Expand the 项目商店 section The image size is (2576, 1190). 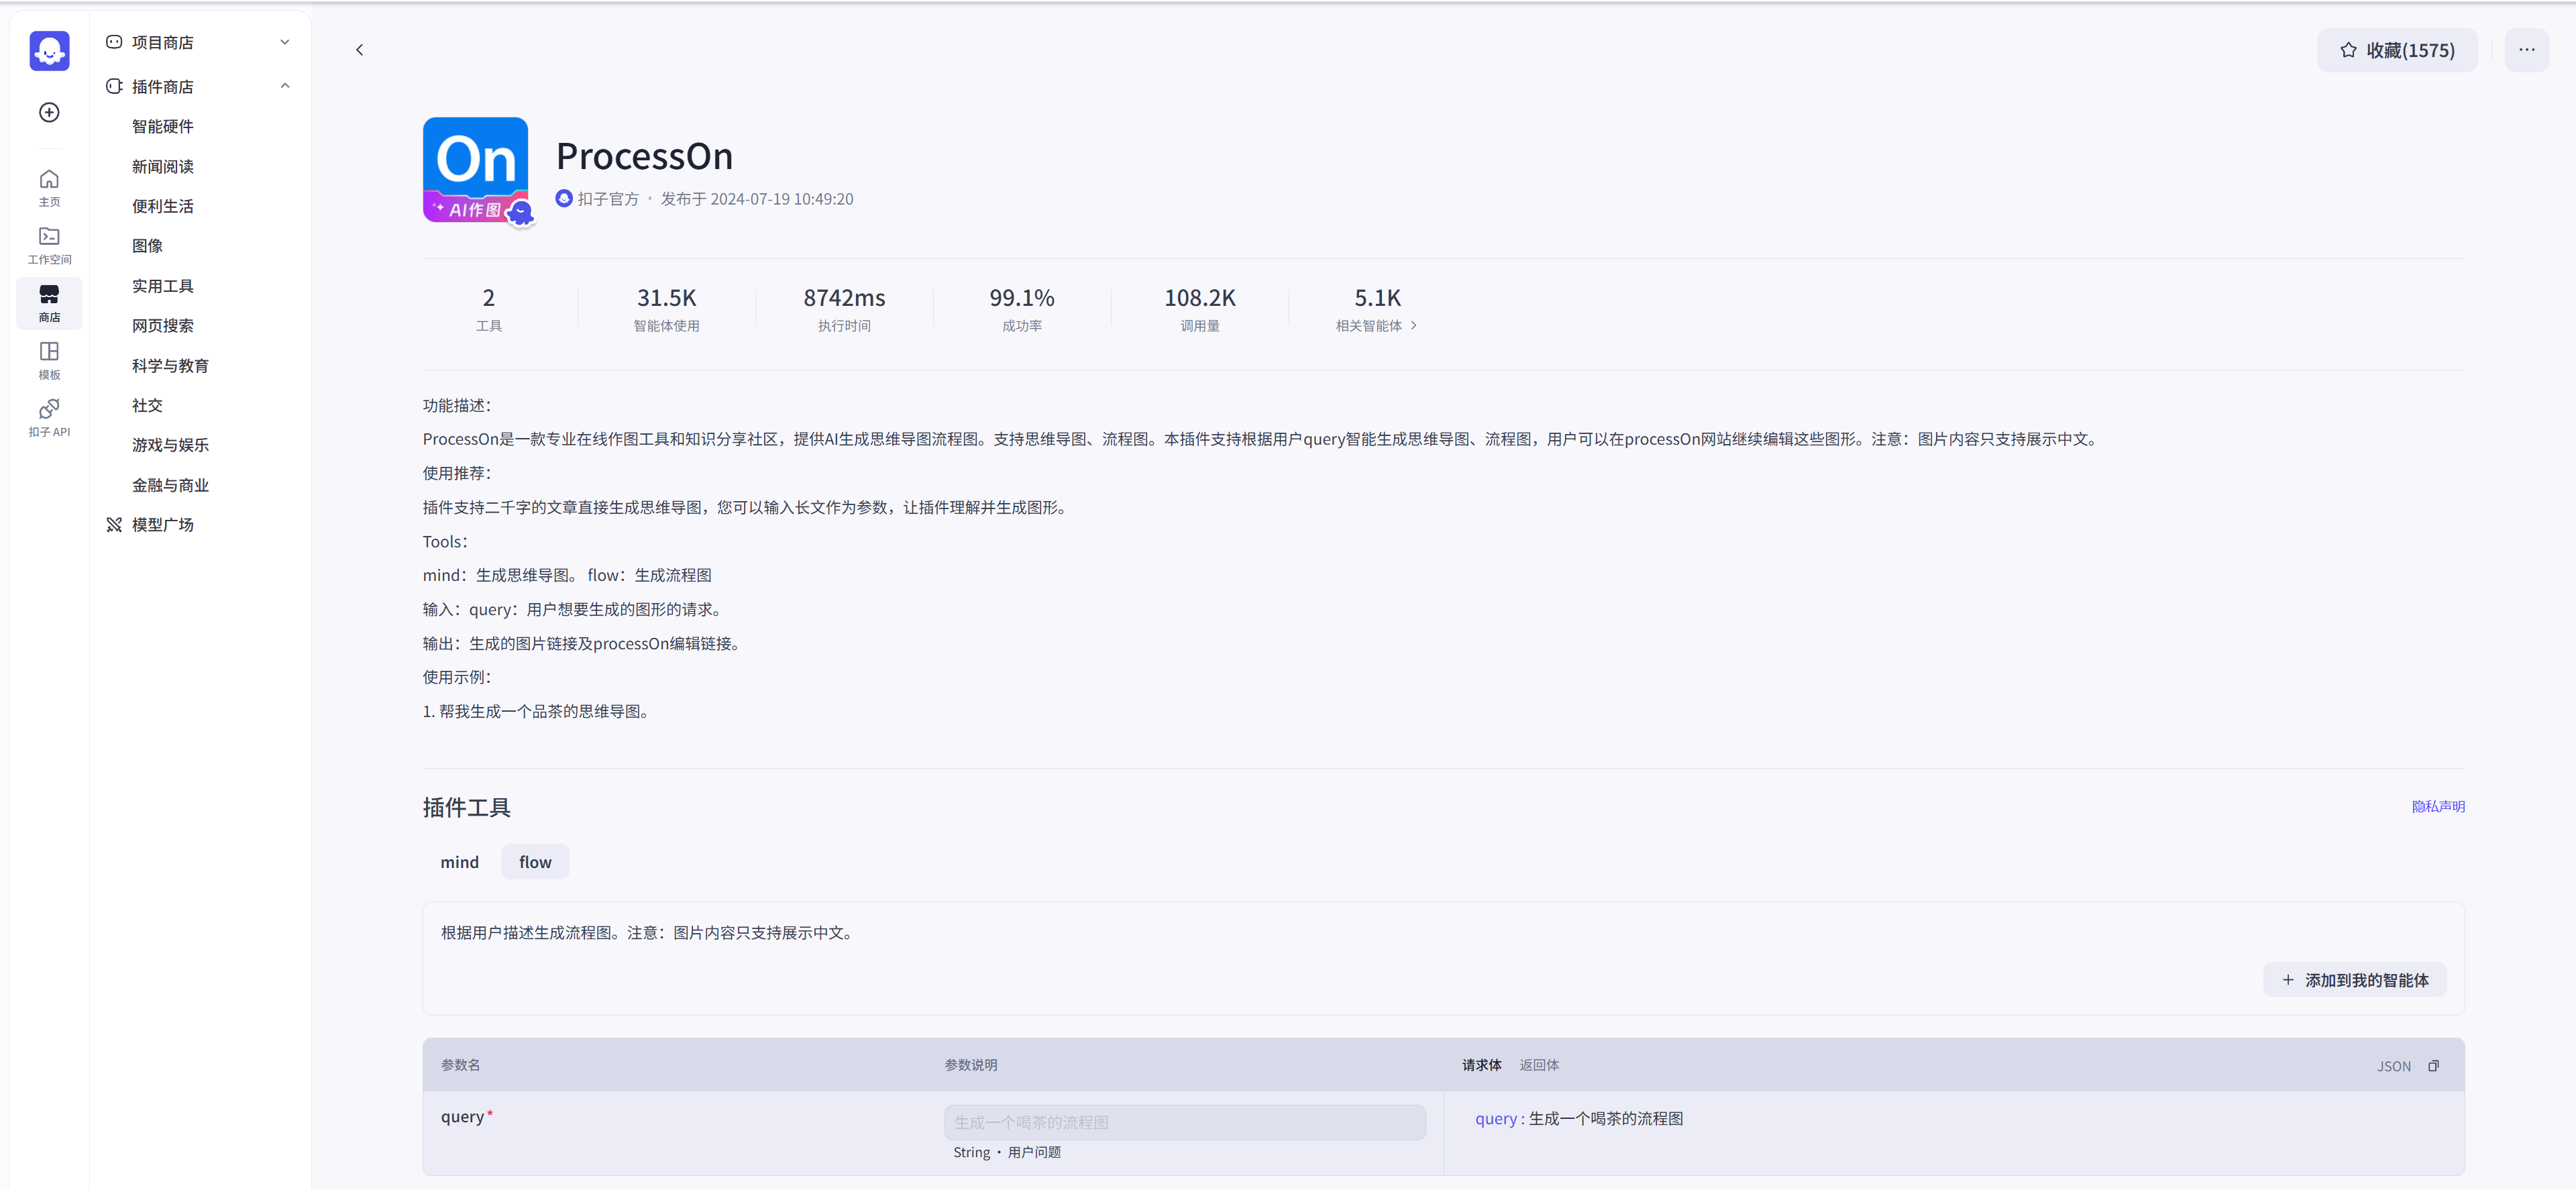tap(285, 42)
